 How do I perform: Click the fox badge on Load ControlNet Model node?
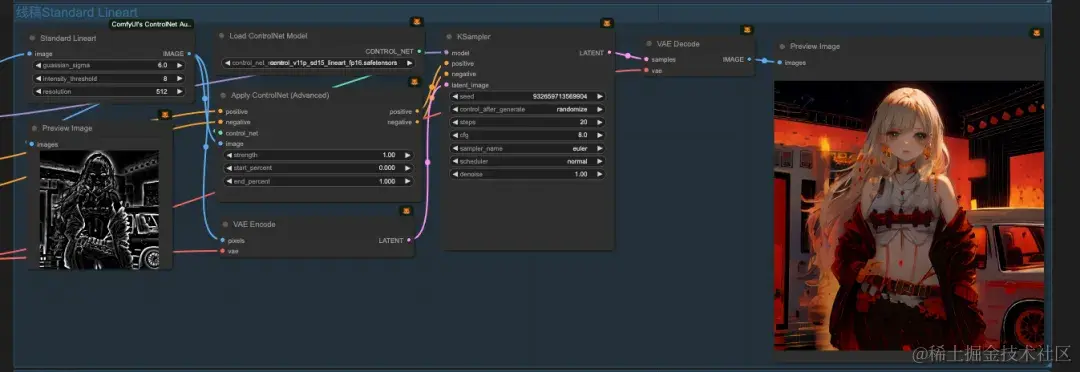(x=417, y=22)
